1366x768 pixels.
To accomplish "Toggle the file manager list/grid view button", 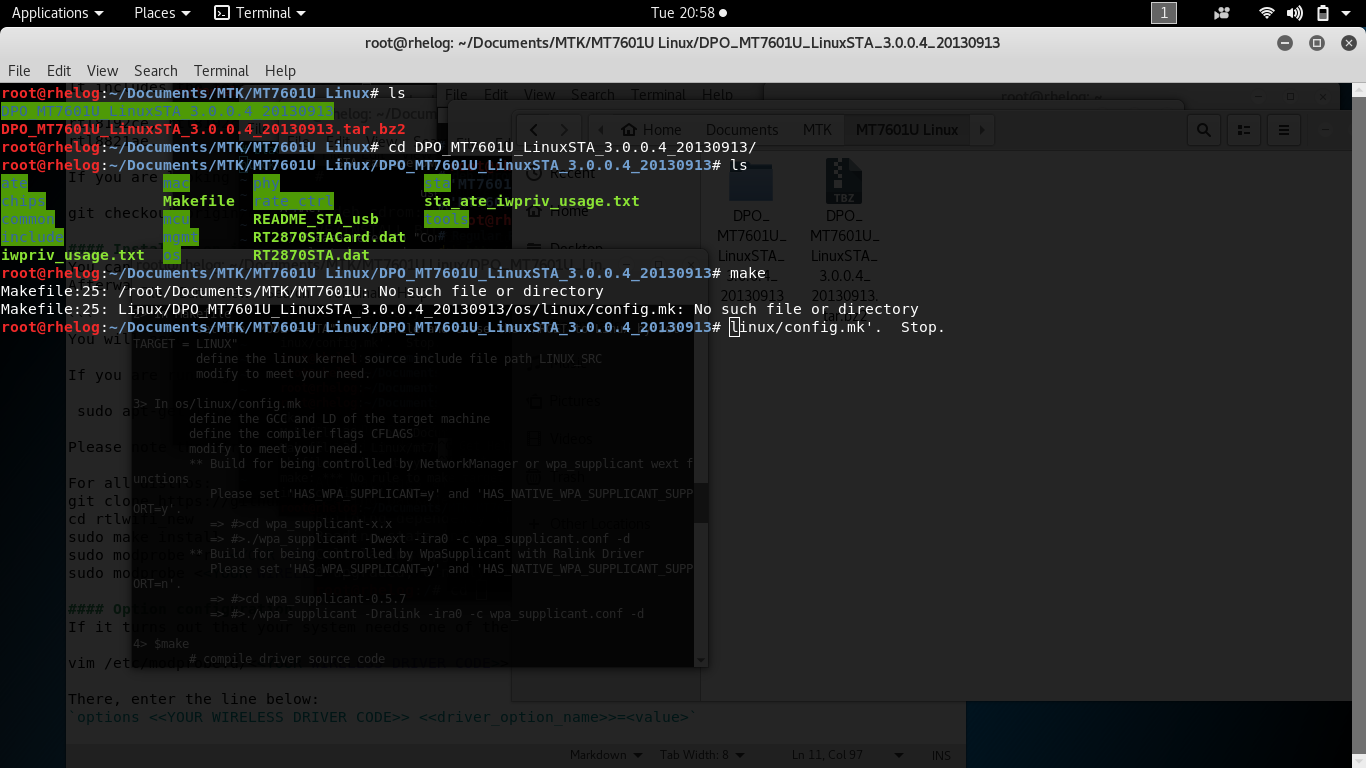I will coord(1243,130).
